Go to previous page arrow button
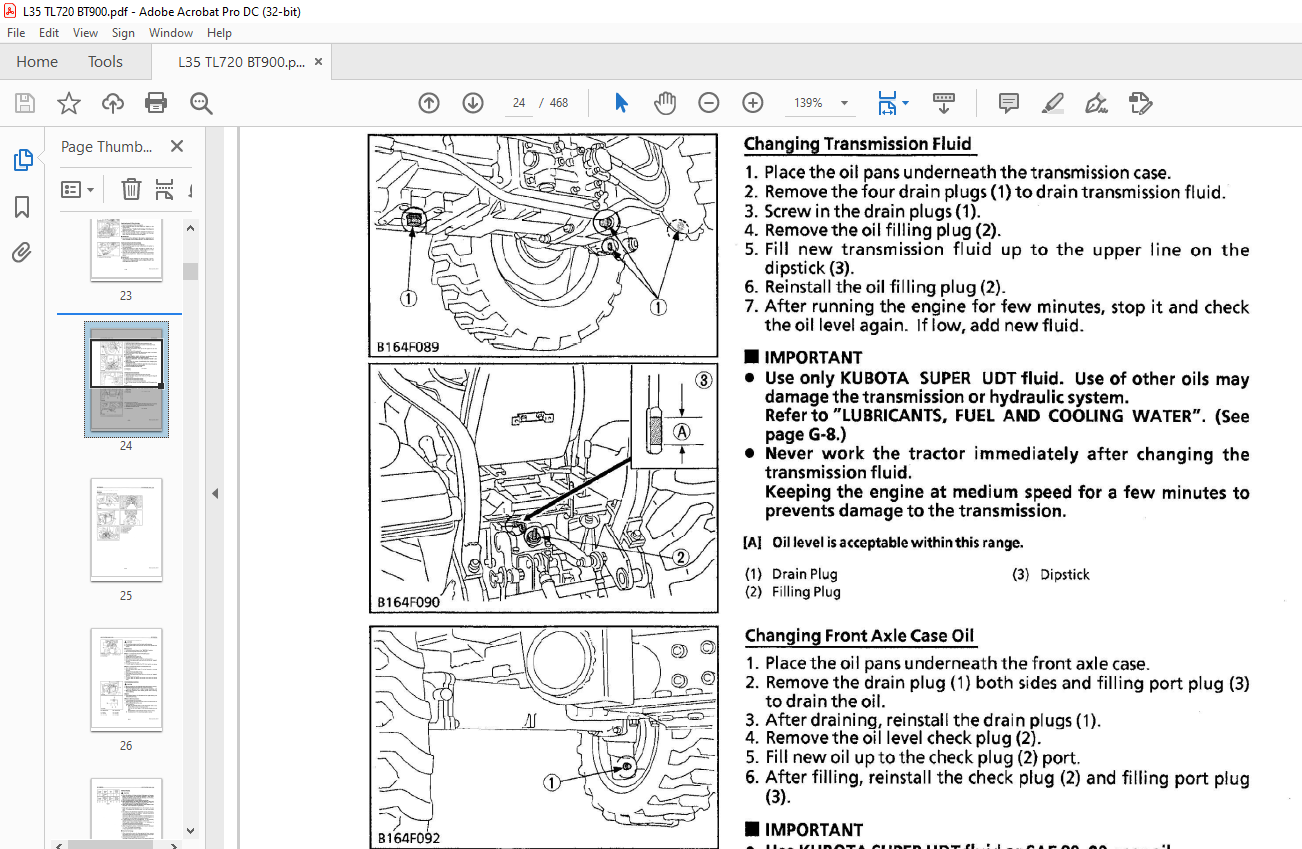This screenshot has width=1302, height=849. click(429, 103)
